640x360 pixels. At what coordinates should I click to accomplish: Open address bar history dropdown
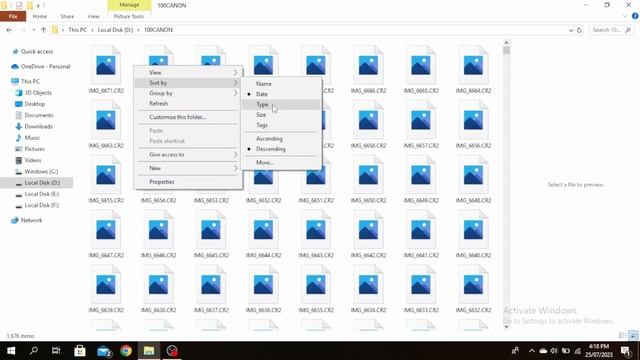(571, 30)
